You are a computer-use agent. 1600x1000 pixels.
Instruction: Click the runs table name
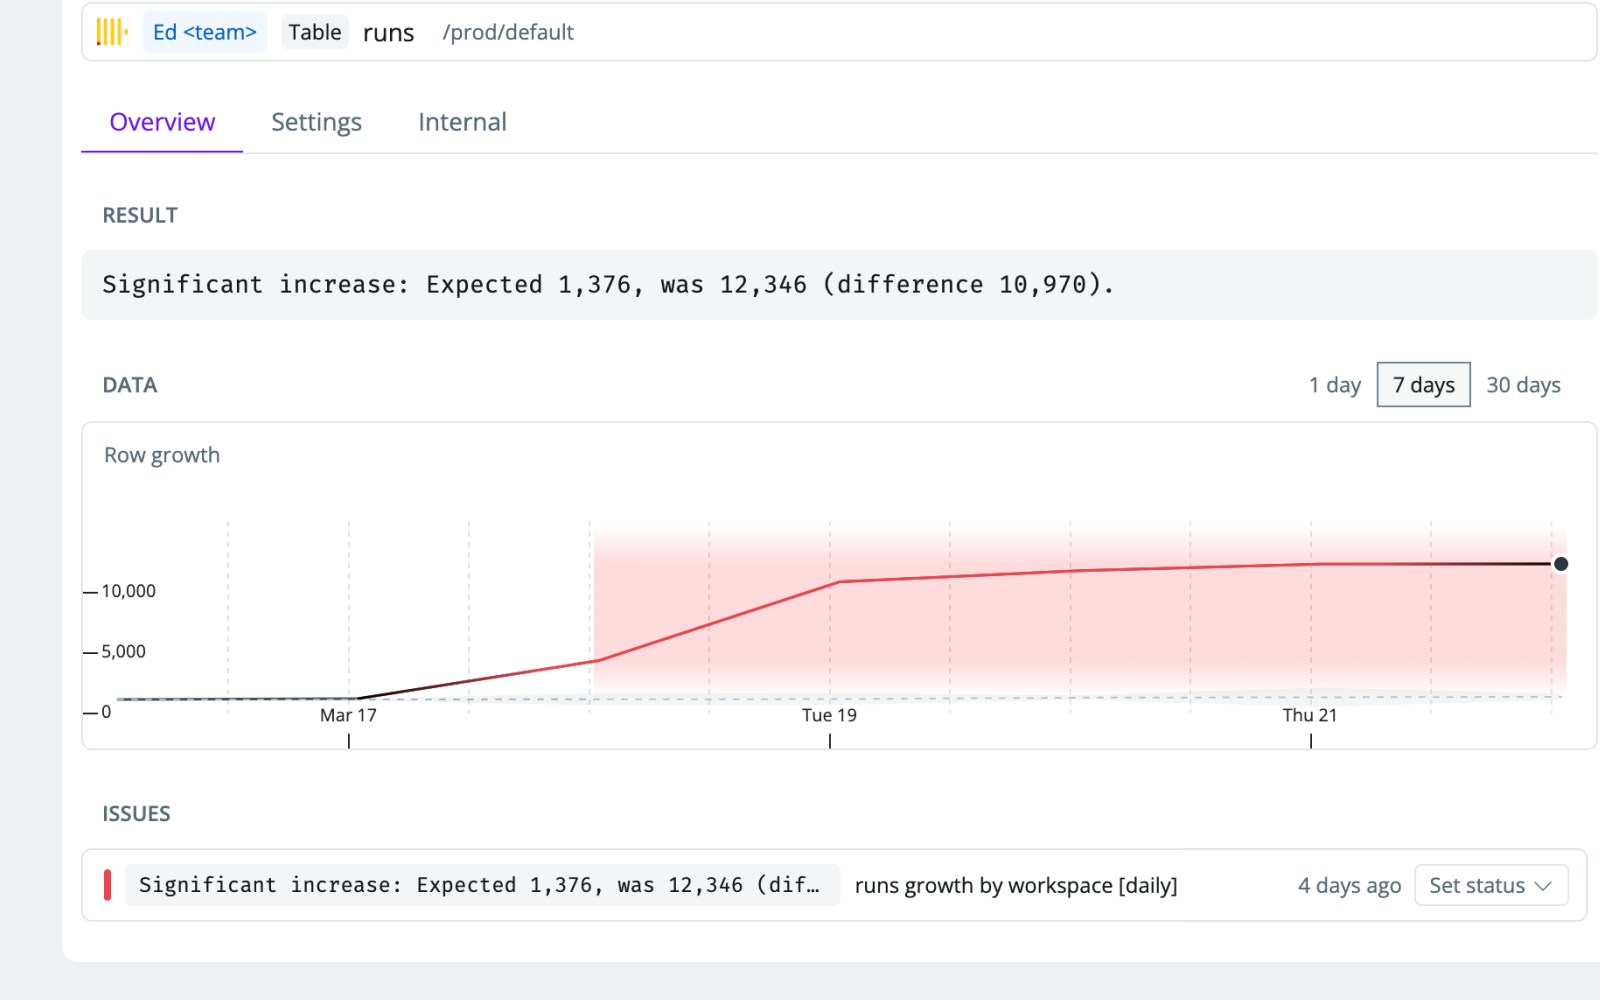coord(388,33)
